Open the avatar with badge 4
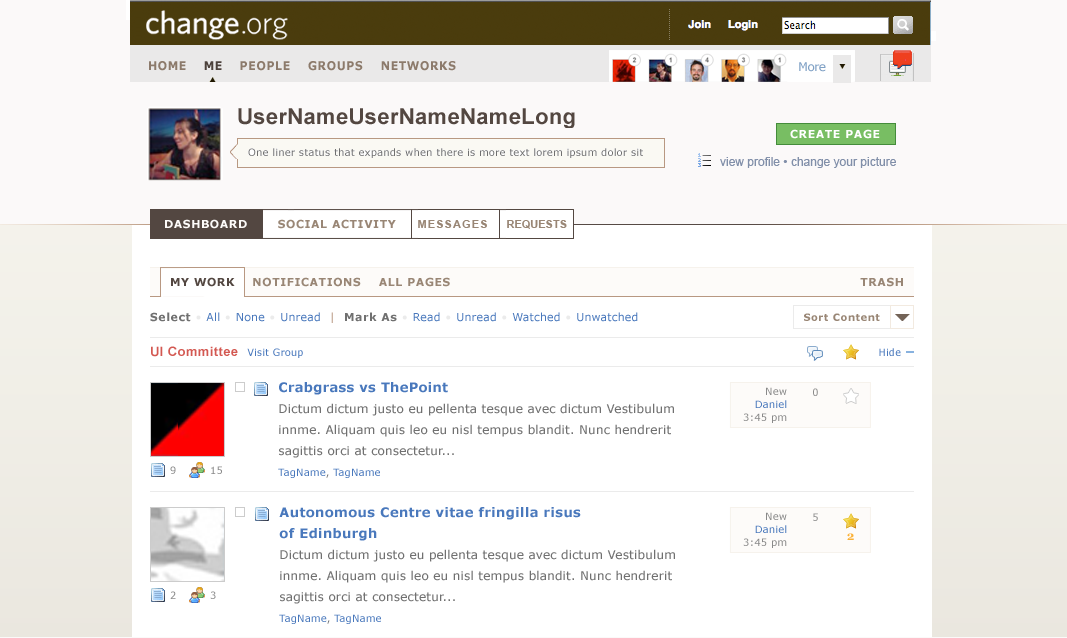This screenshot has height=638, width=1067. 696,69
